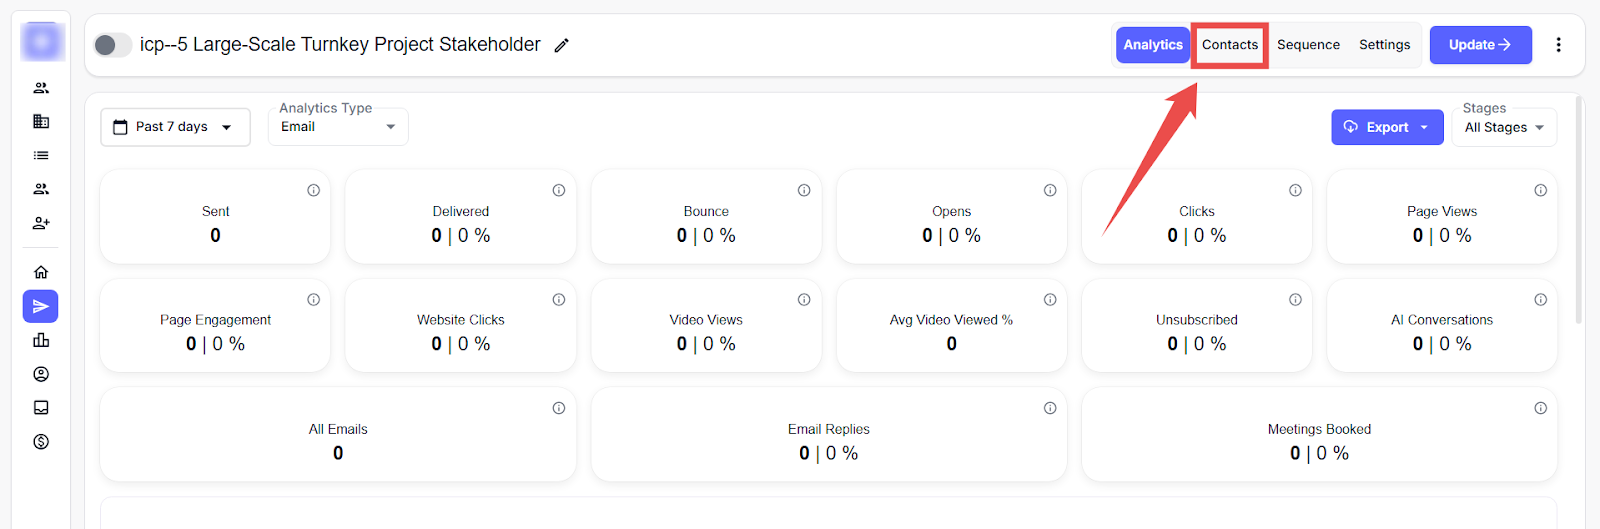Image resolution: width=1600 pixels, height=529 pixels.
Task: Expand the Analytics Type dropdown
Action: 338,127
